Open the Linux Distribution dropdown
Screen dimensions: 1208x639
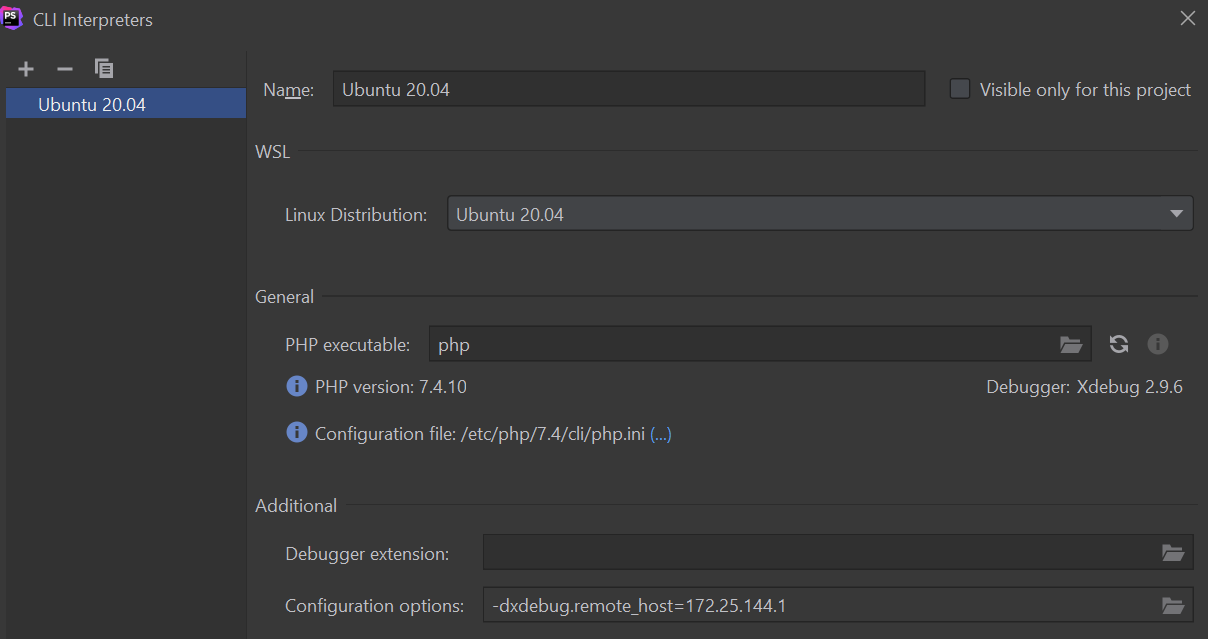click(820, 214)
